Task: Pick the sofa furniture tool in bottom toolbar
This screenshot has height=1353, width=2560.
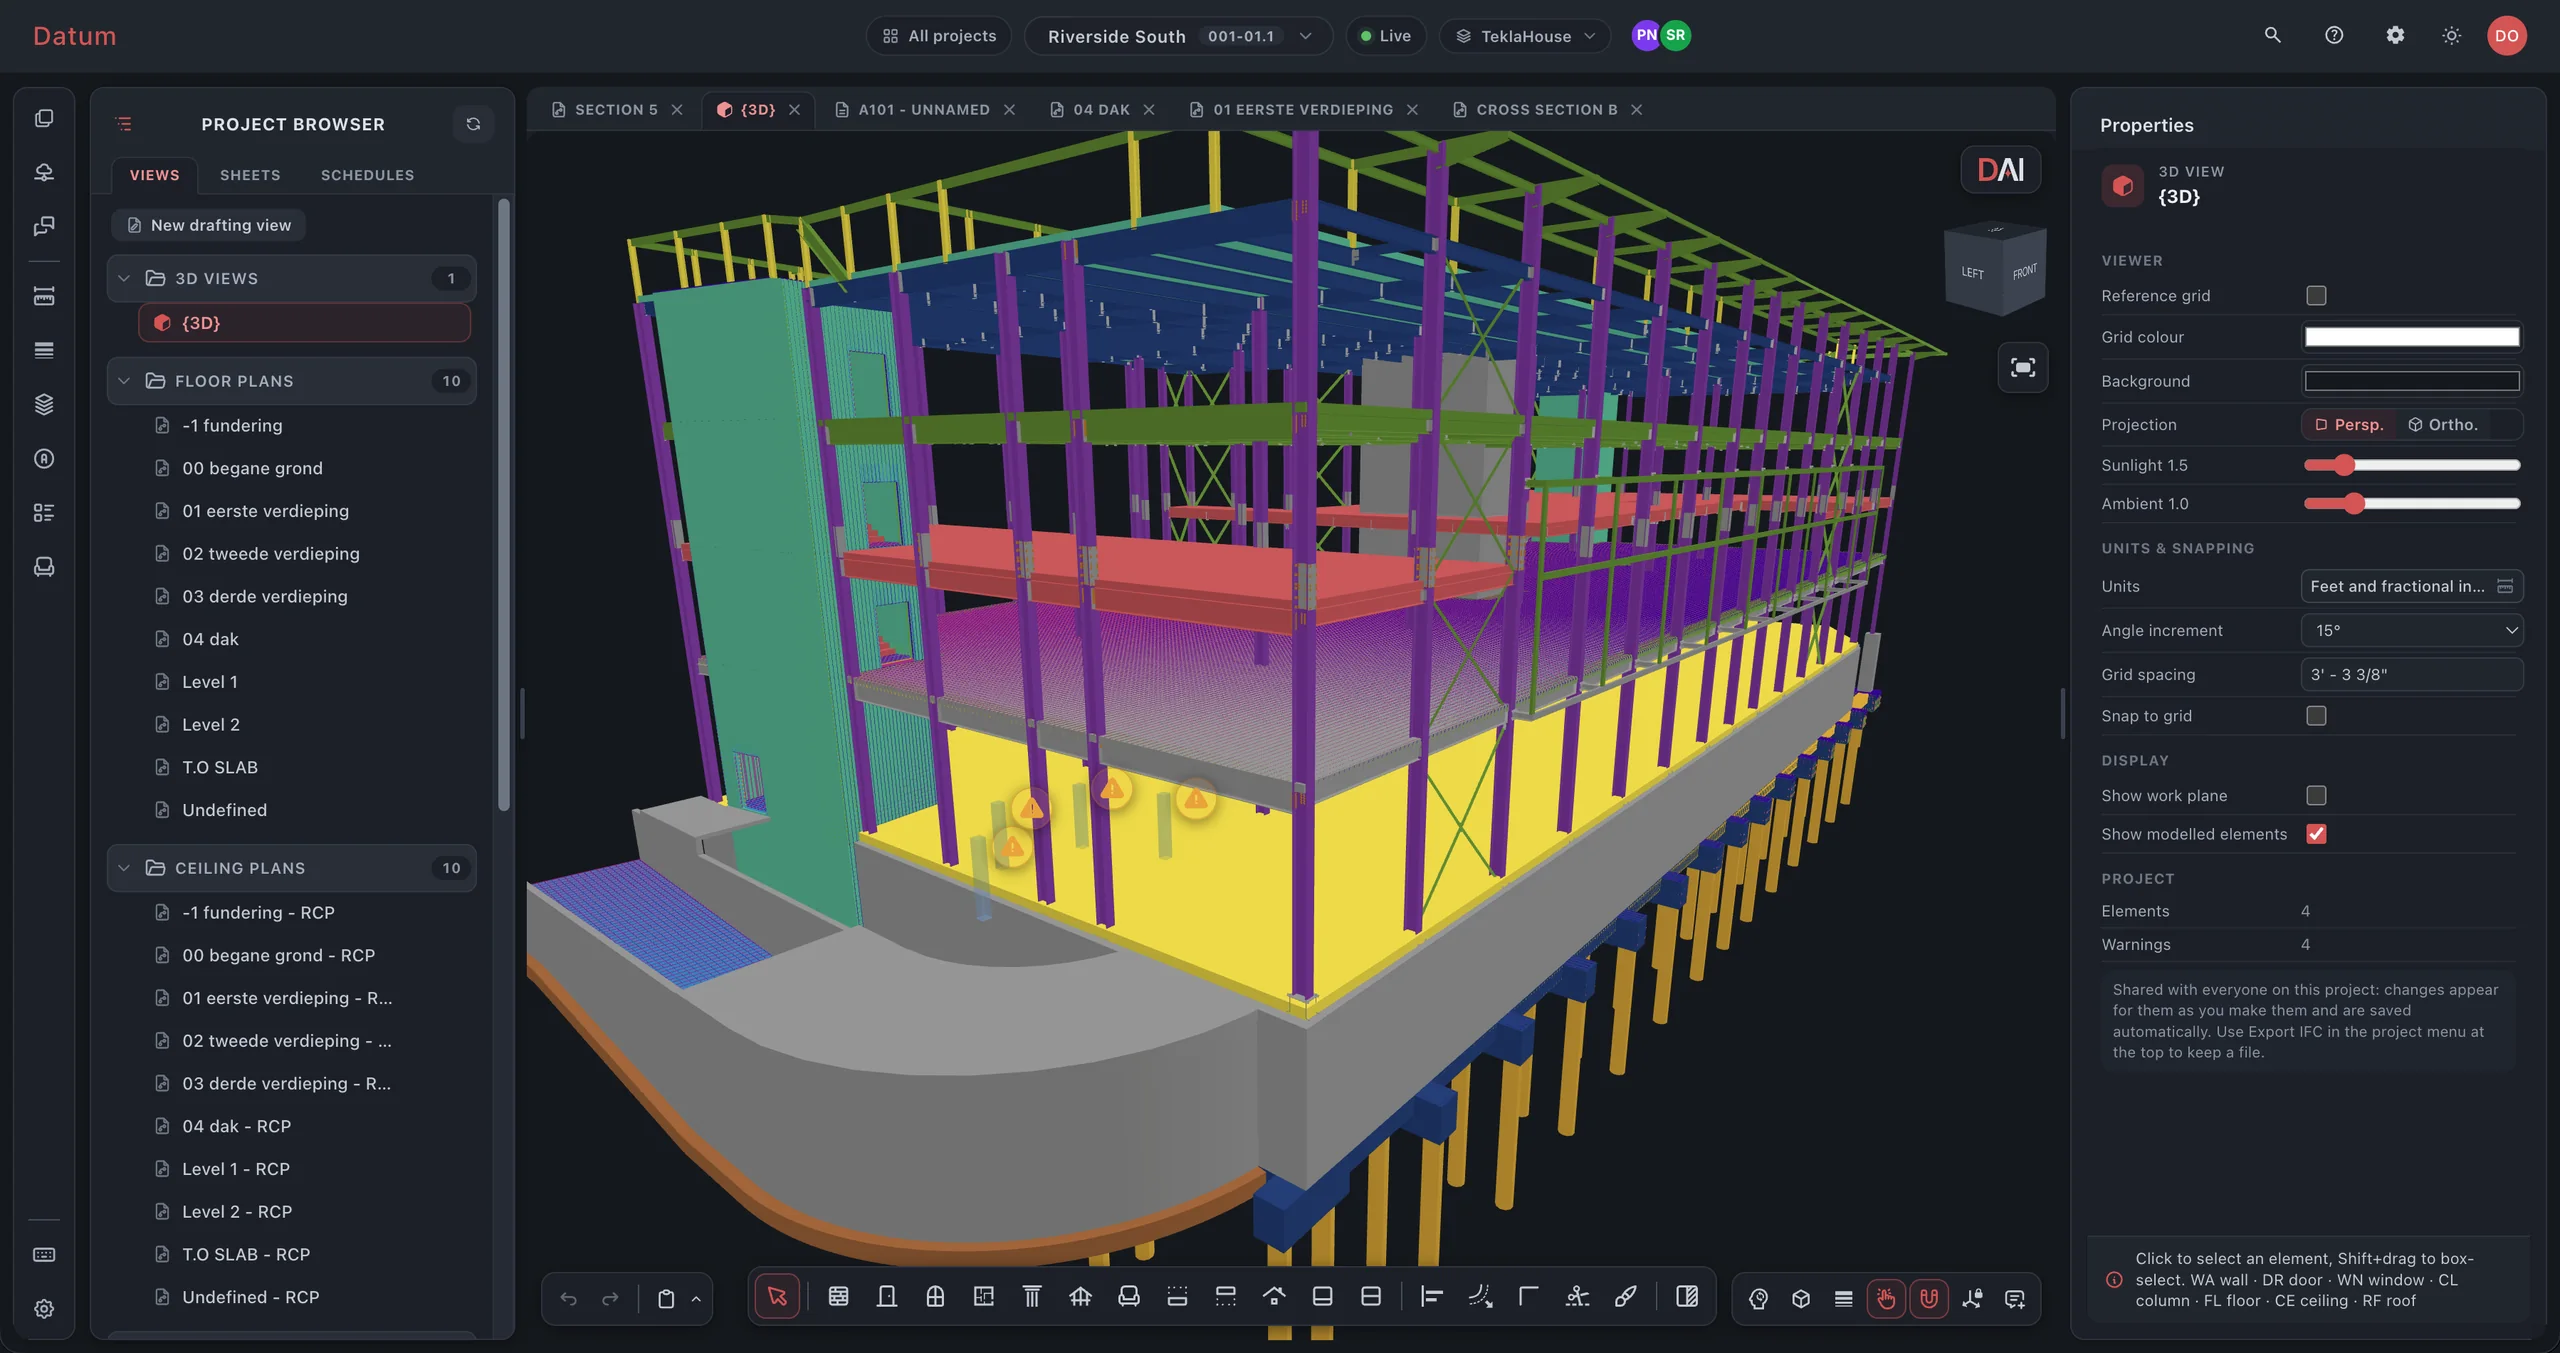Action: [x=1129, y=1298]
